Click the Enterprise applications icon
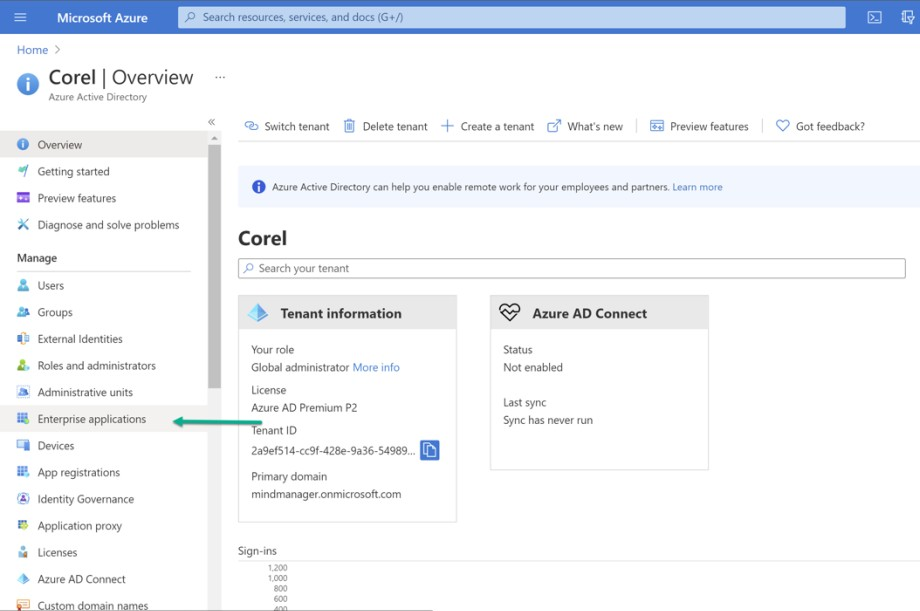Viewport: 920px width, 611px height. [x=23, y=418]
